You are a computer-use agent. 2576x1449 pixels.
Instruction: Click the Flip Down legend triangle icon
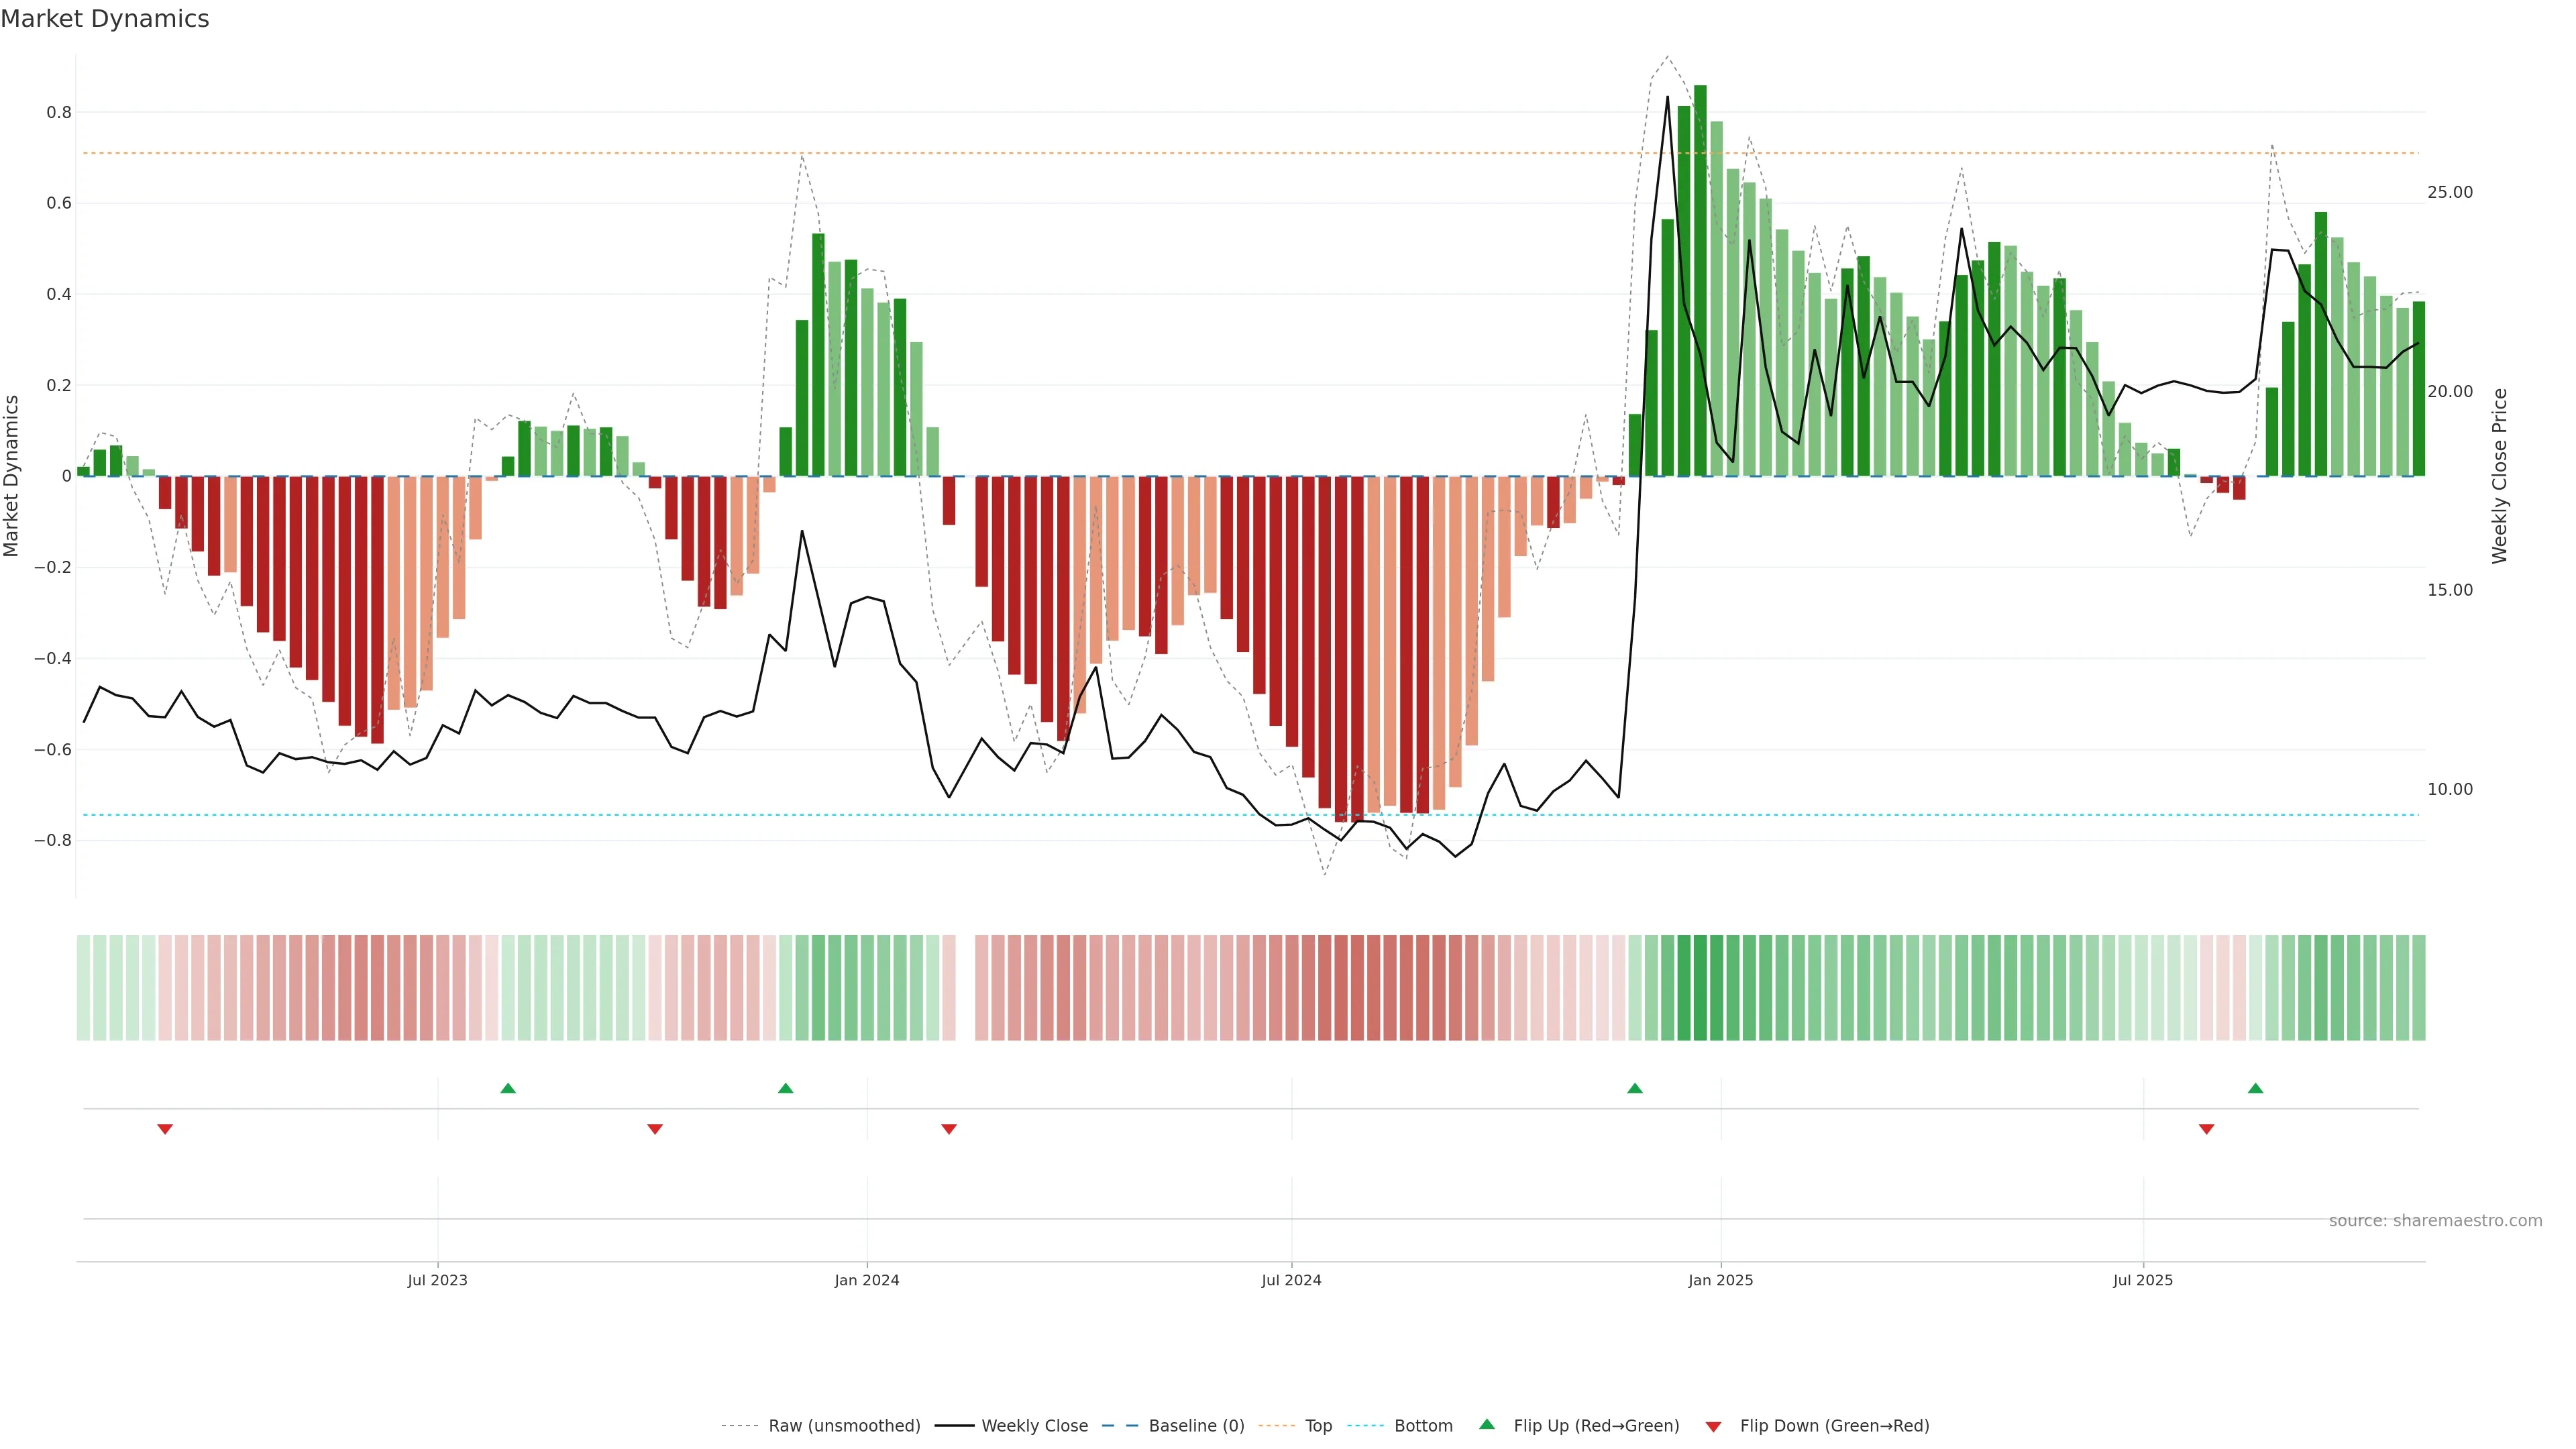coord(1713,1426)
